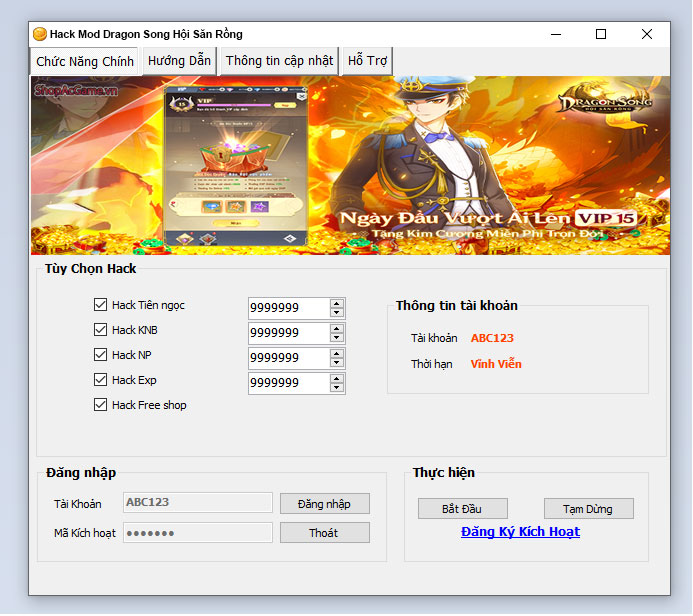The image size is (693, 616).
Task: Decrease the Hack KNB value with down arrow
Action: [337, 338]
